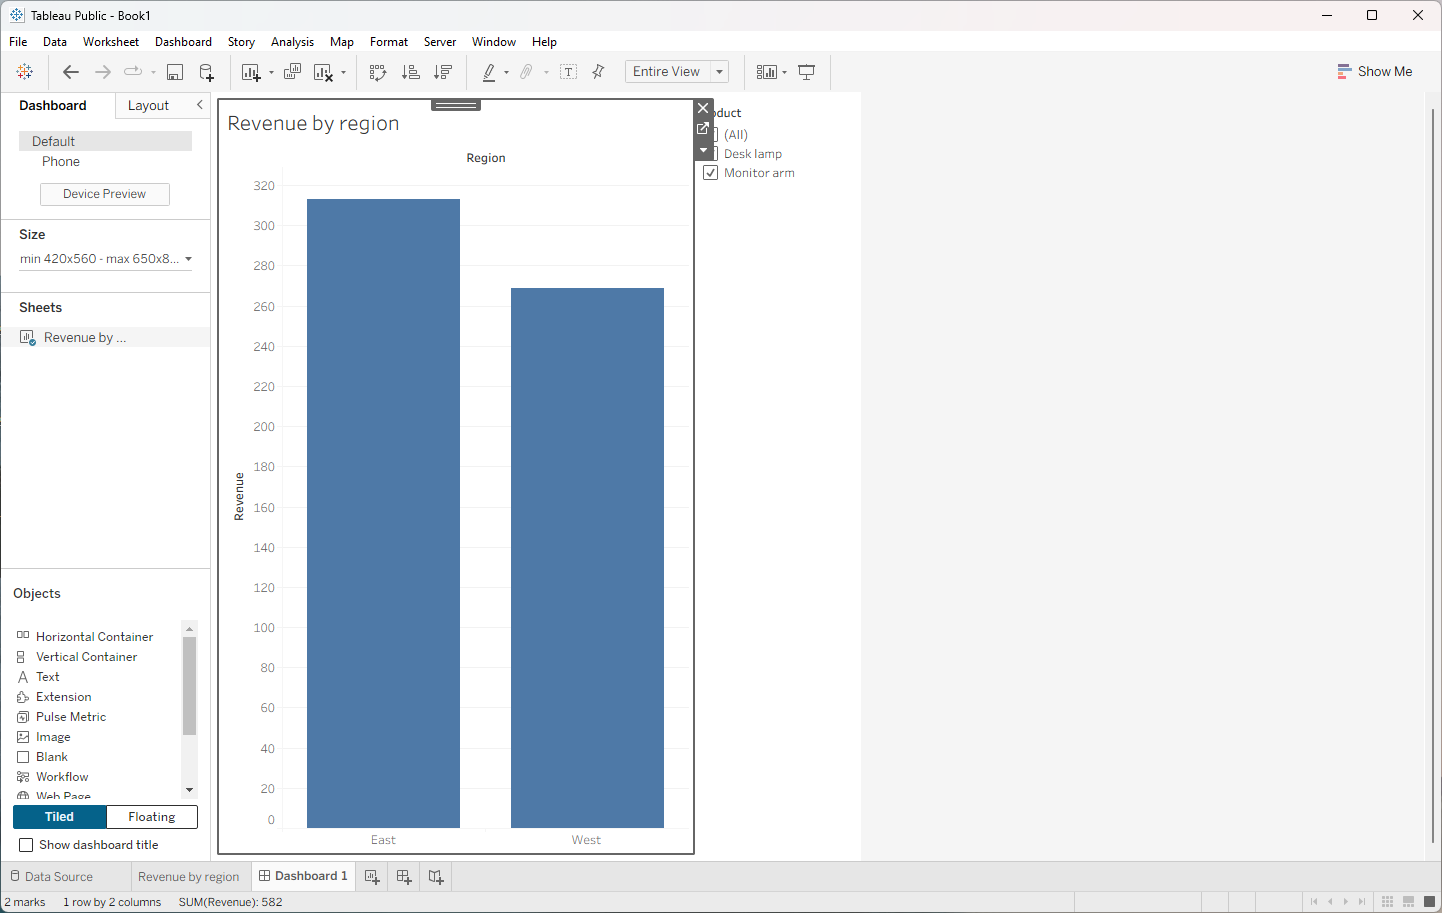
Task: Create a new worksheet from the toolbar
Action: [x=251, y=72]
